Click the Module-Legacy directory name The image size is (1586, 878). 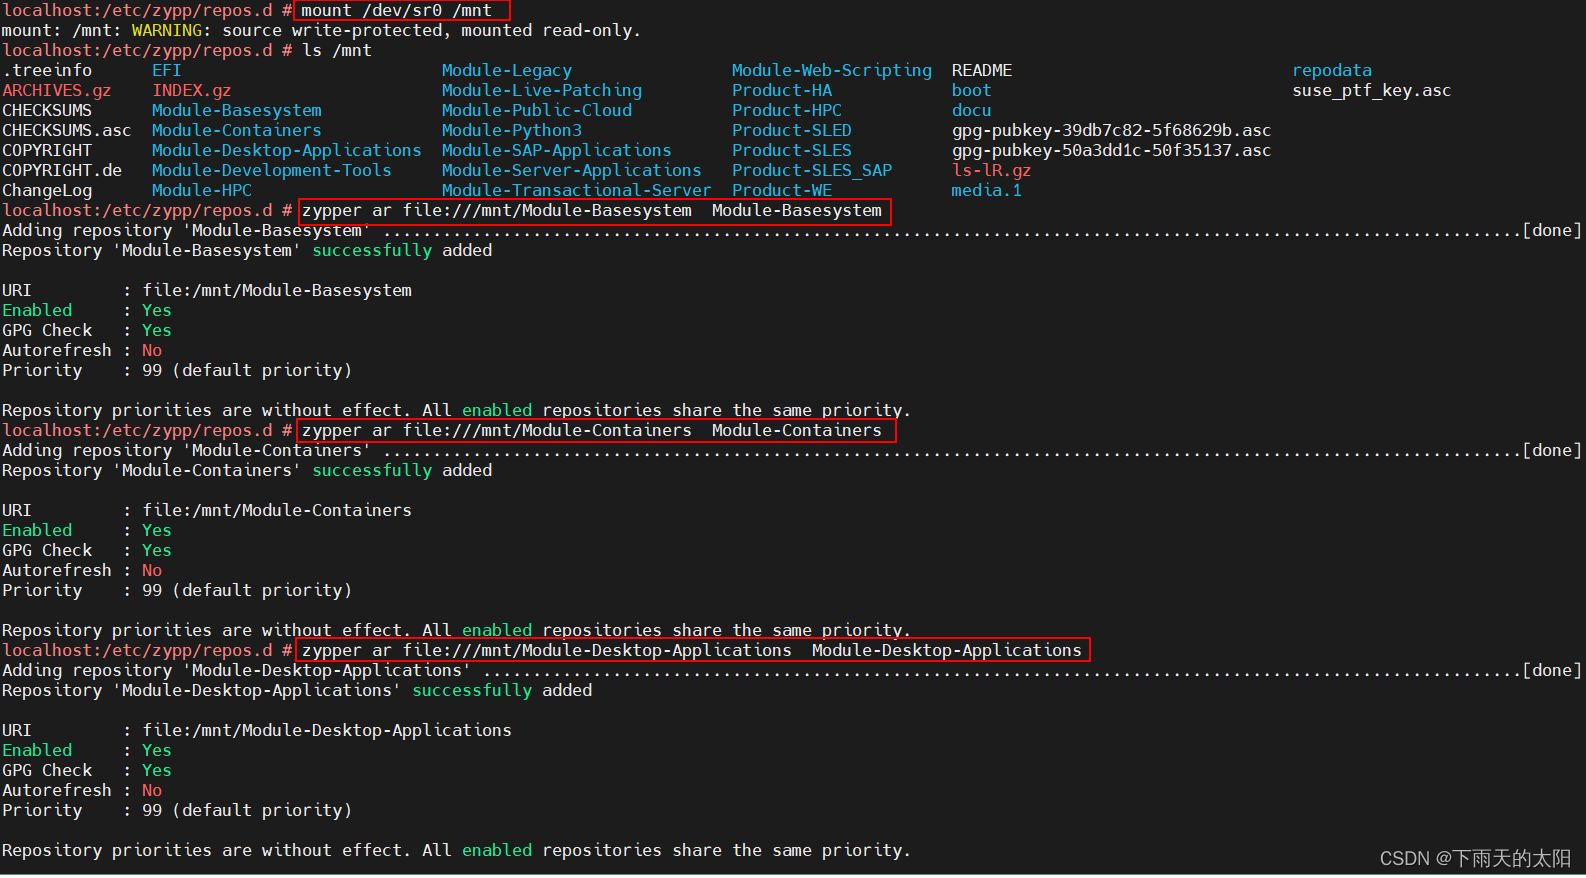(507, 70)
